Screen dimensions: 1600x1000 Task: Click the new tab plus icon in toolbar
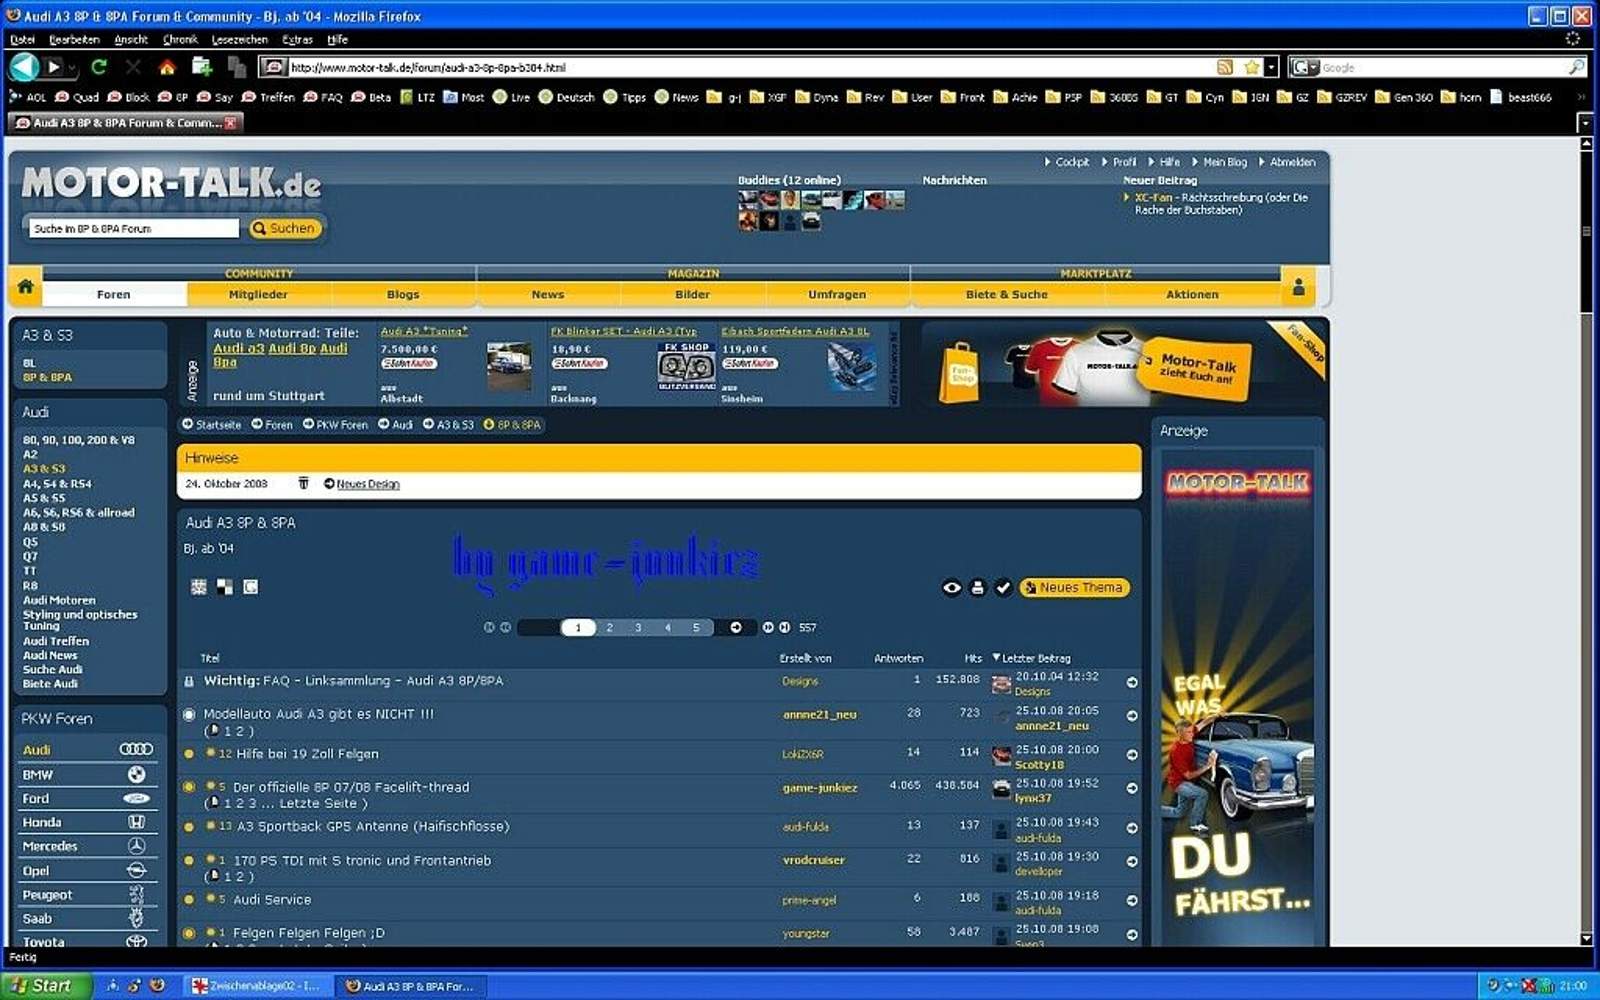point(202,67)
